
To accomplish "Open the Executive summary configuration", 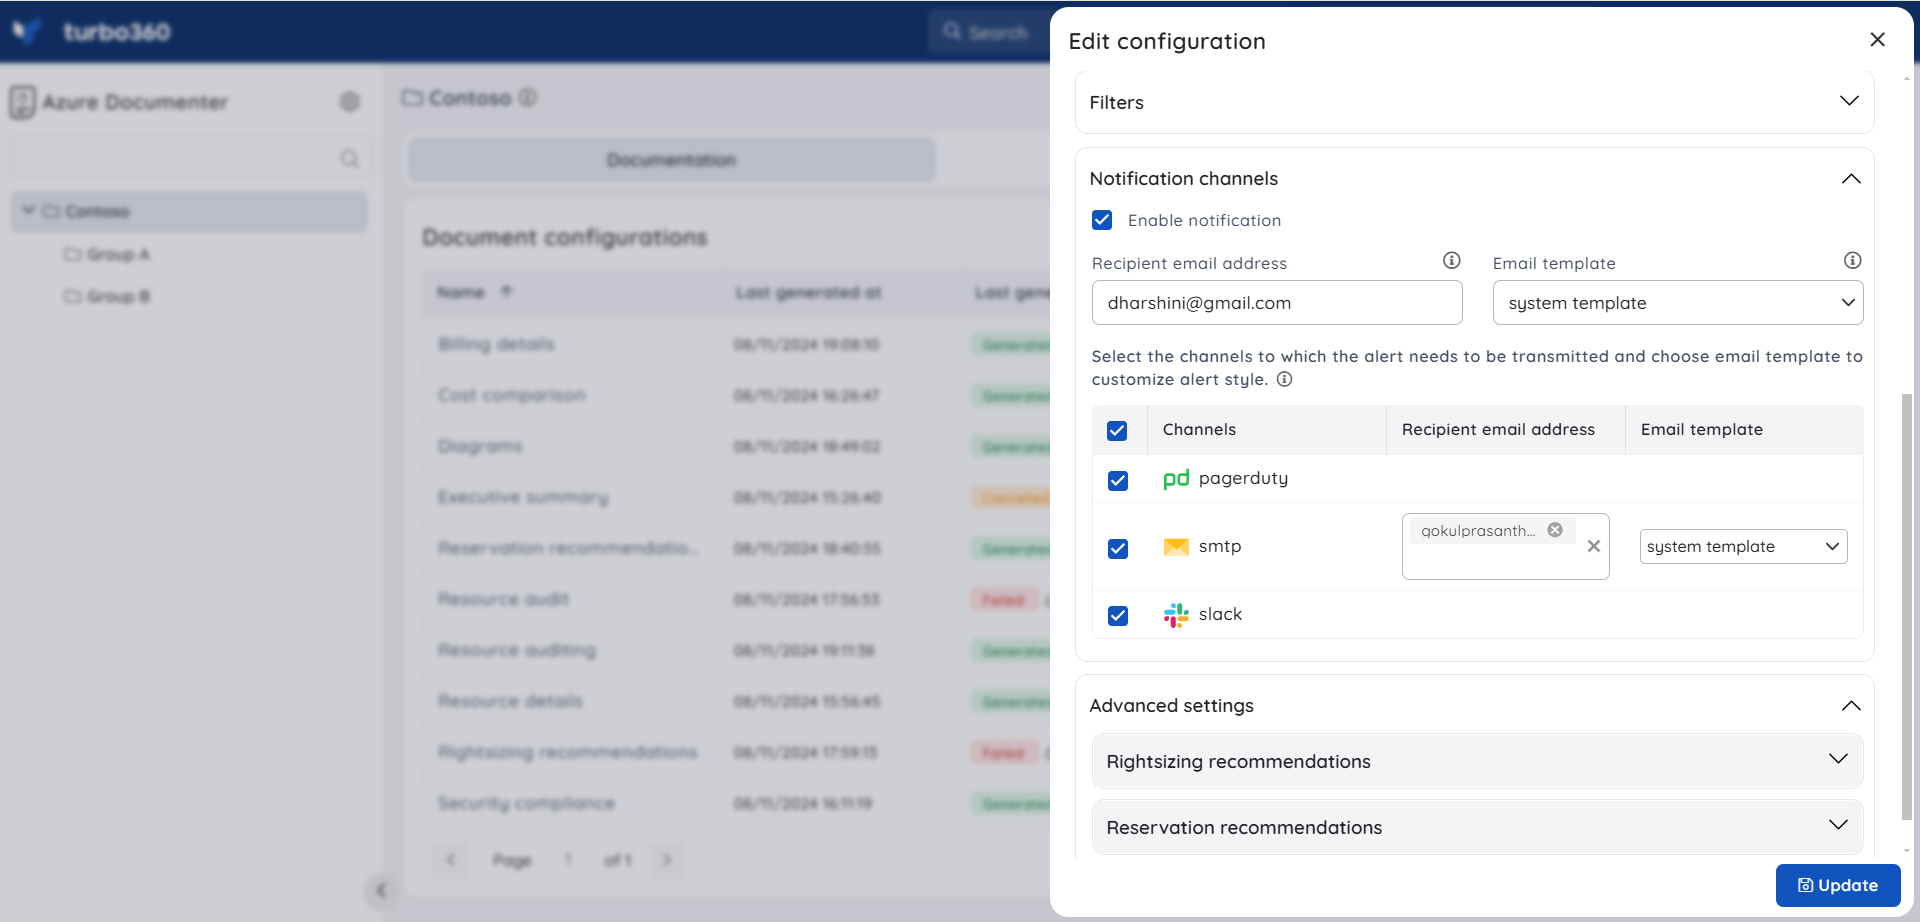I will 523,497.
